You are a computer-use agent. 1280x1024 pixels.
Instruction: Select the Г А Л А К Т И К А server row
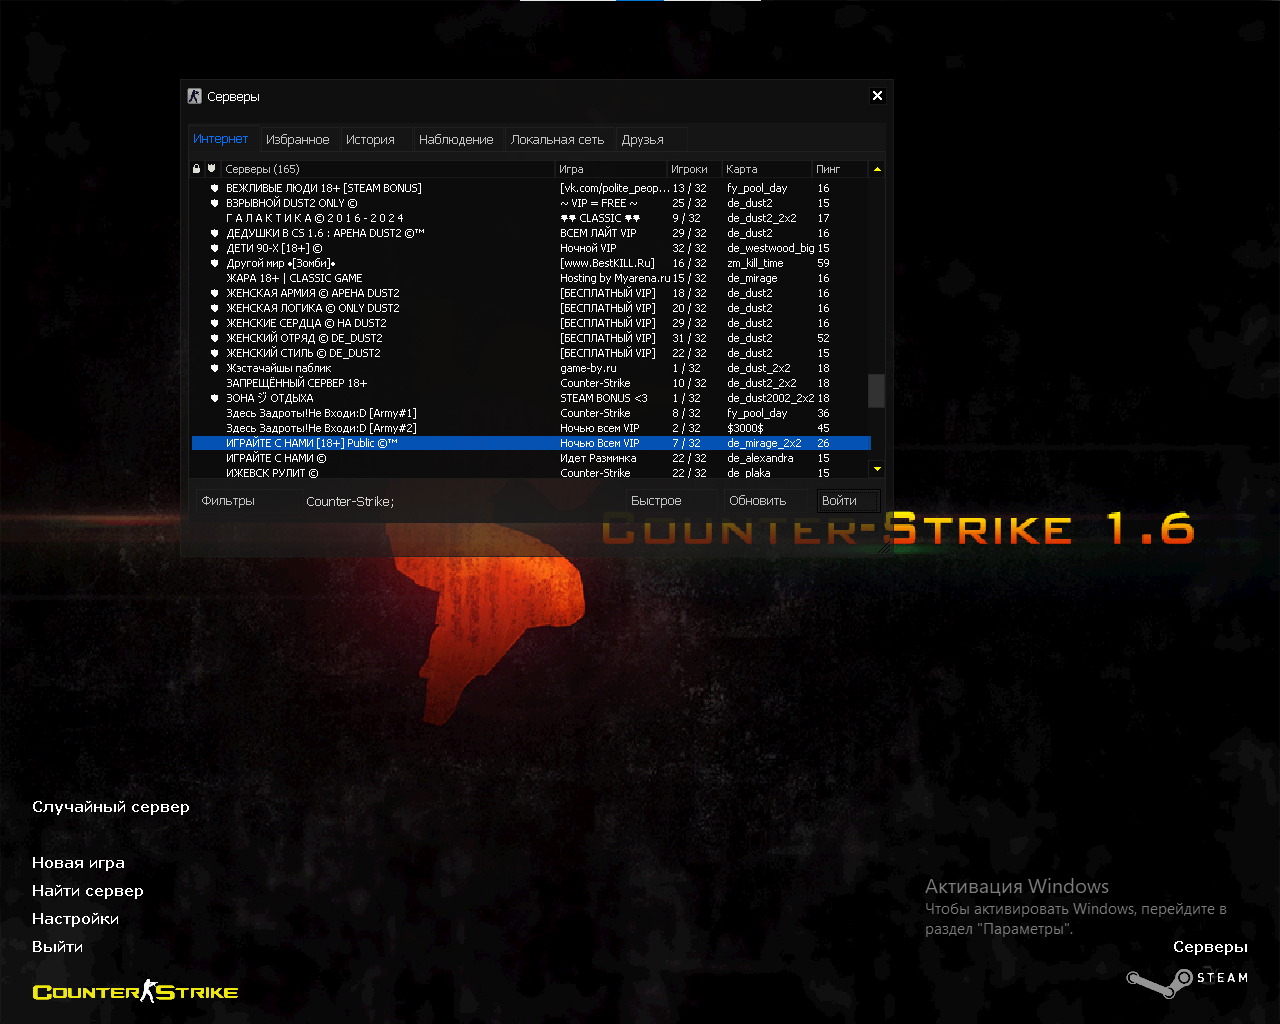531,218
